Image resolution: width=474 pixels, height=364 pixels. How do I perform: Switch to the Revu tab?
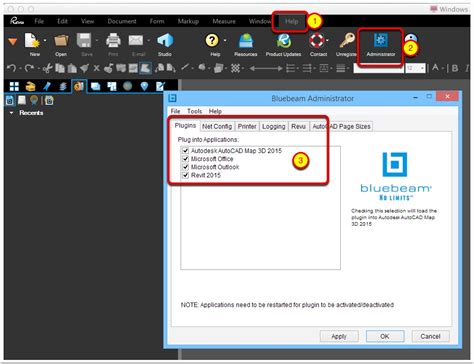(x=298, y=127)
